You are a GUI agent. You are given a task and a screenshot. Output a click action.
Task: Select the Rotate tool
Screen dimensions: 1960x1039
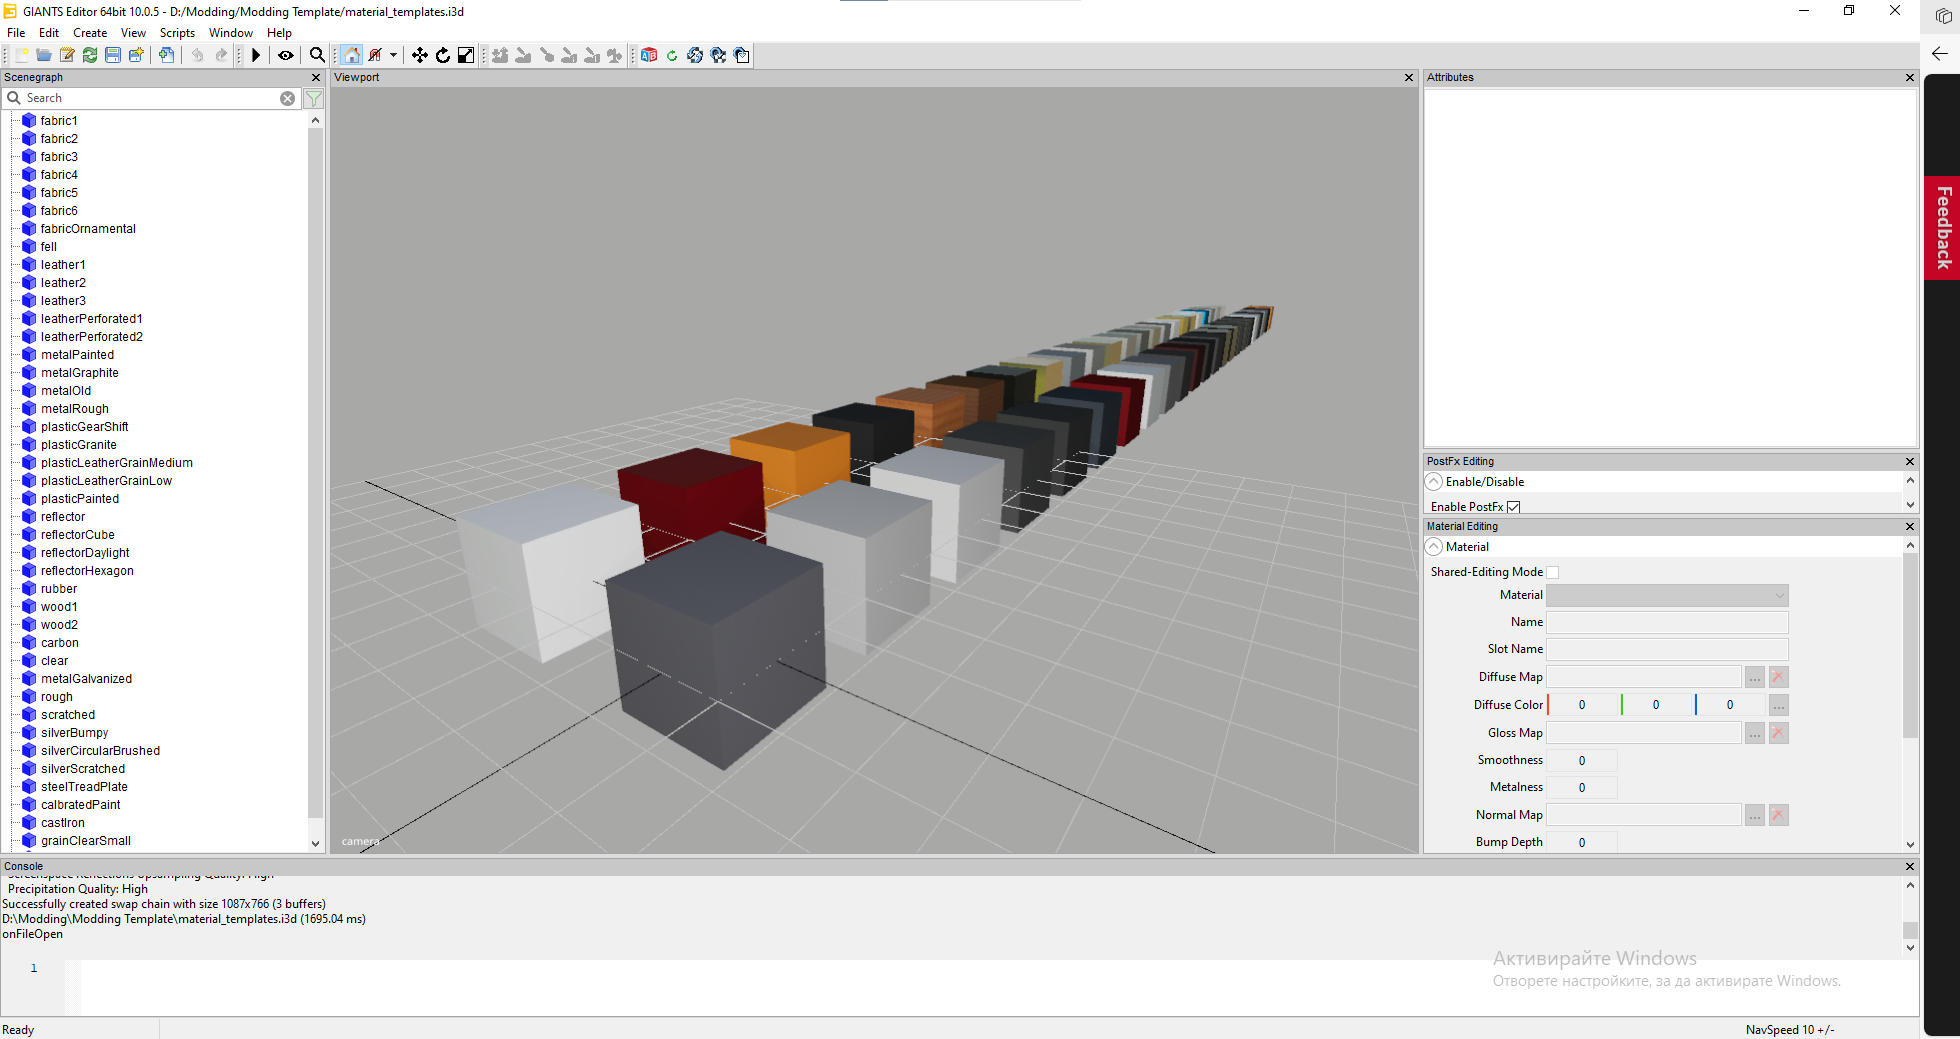(x=443, y=55)
